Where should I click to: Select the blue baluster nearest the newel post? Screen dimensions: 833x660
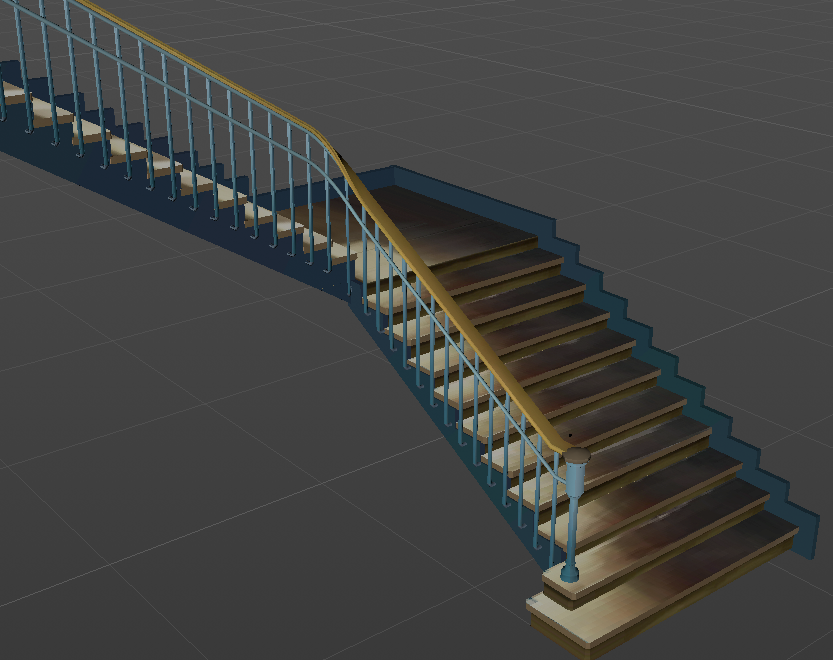554,510
